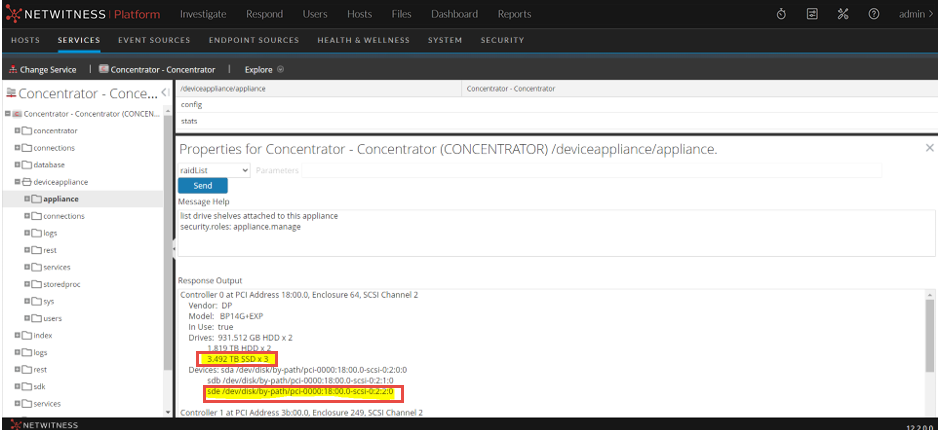This screenshot has height=430, width=940.
Task: Open the admin user menu
Action: 915,14
